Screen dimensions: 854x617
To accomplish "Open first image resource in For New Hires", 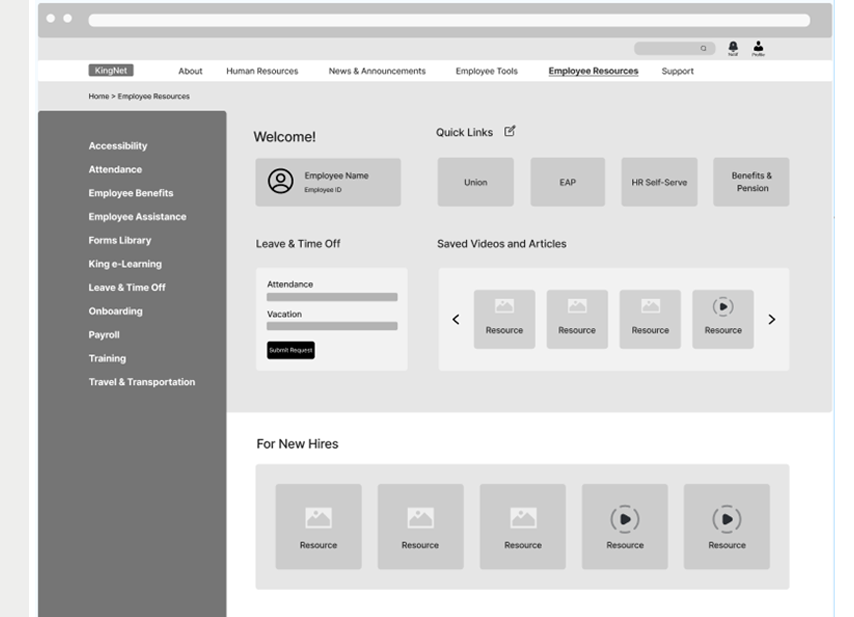I will (x=318, y=527).
